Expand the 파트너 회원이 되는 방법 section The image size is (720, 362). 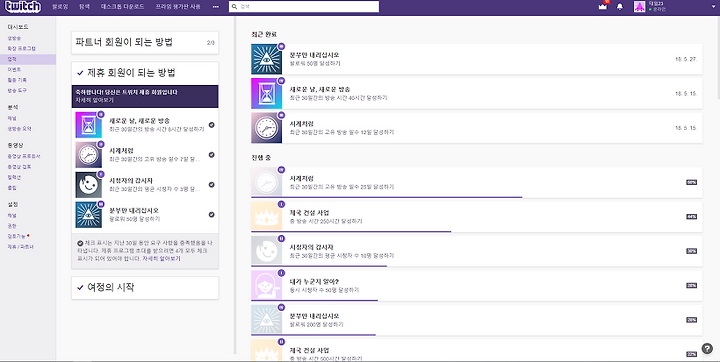click(x=145, y=43)
